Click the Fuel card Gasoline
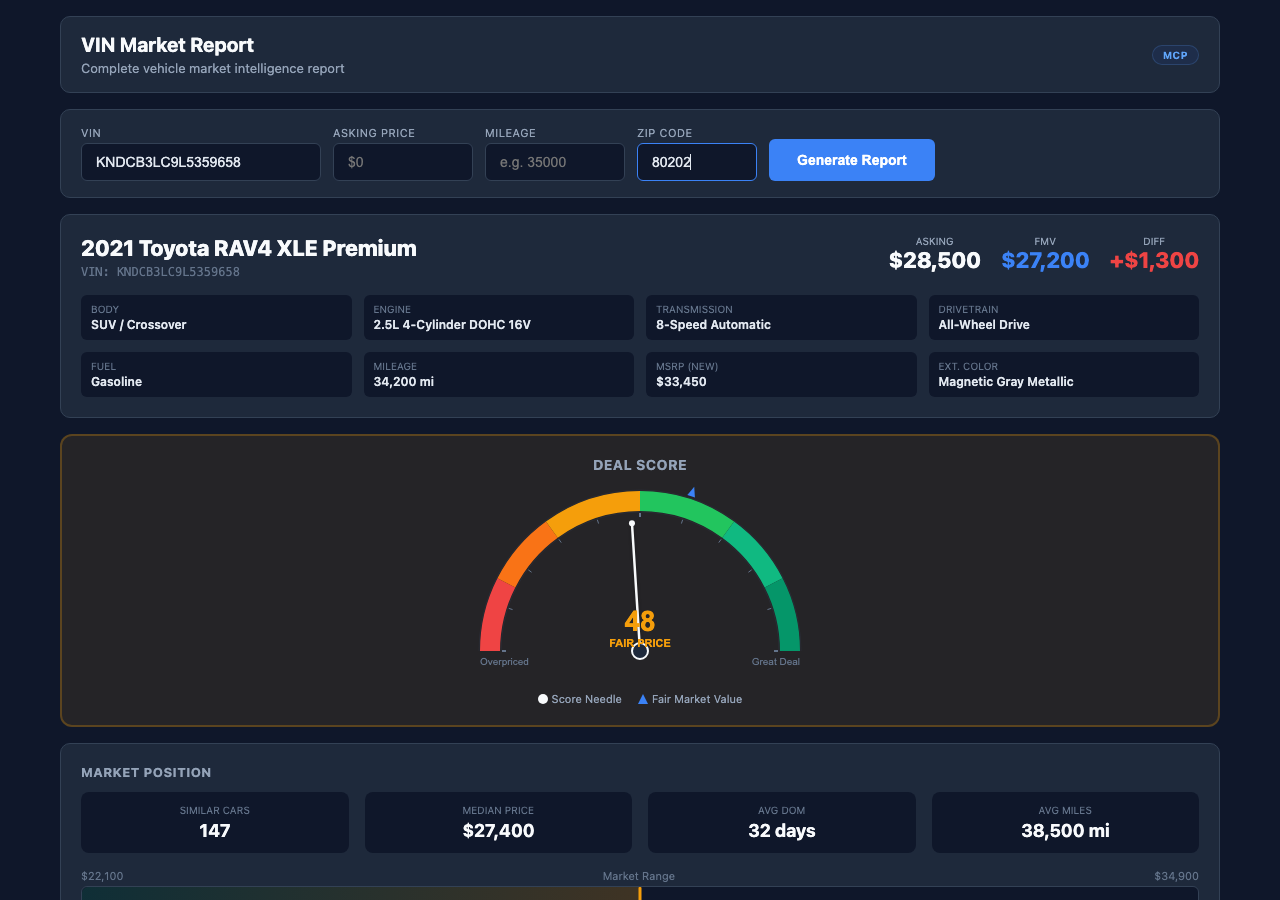 coord(216,374)
